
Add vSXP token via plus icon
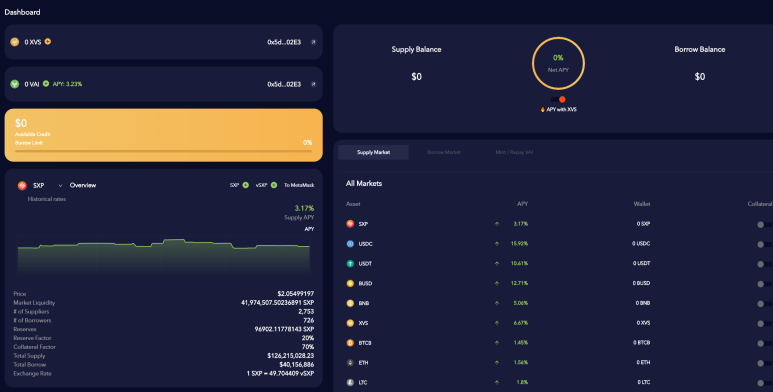pos(274,185)
